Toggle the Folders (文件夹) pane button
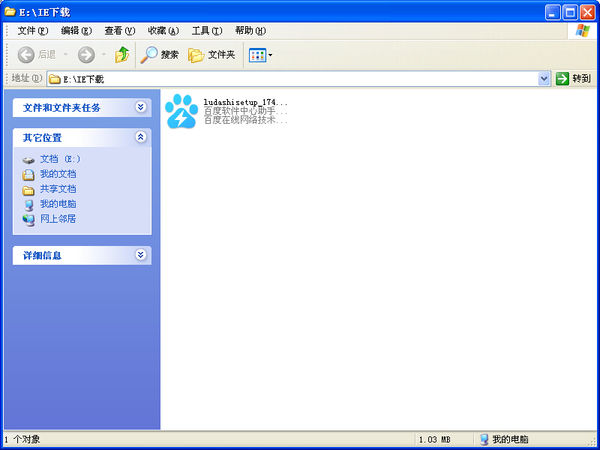Image resolution: width=600 pixels, height=450 pixels. [212, 55]
